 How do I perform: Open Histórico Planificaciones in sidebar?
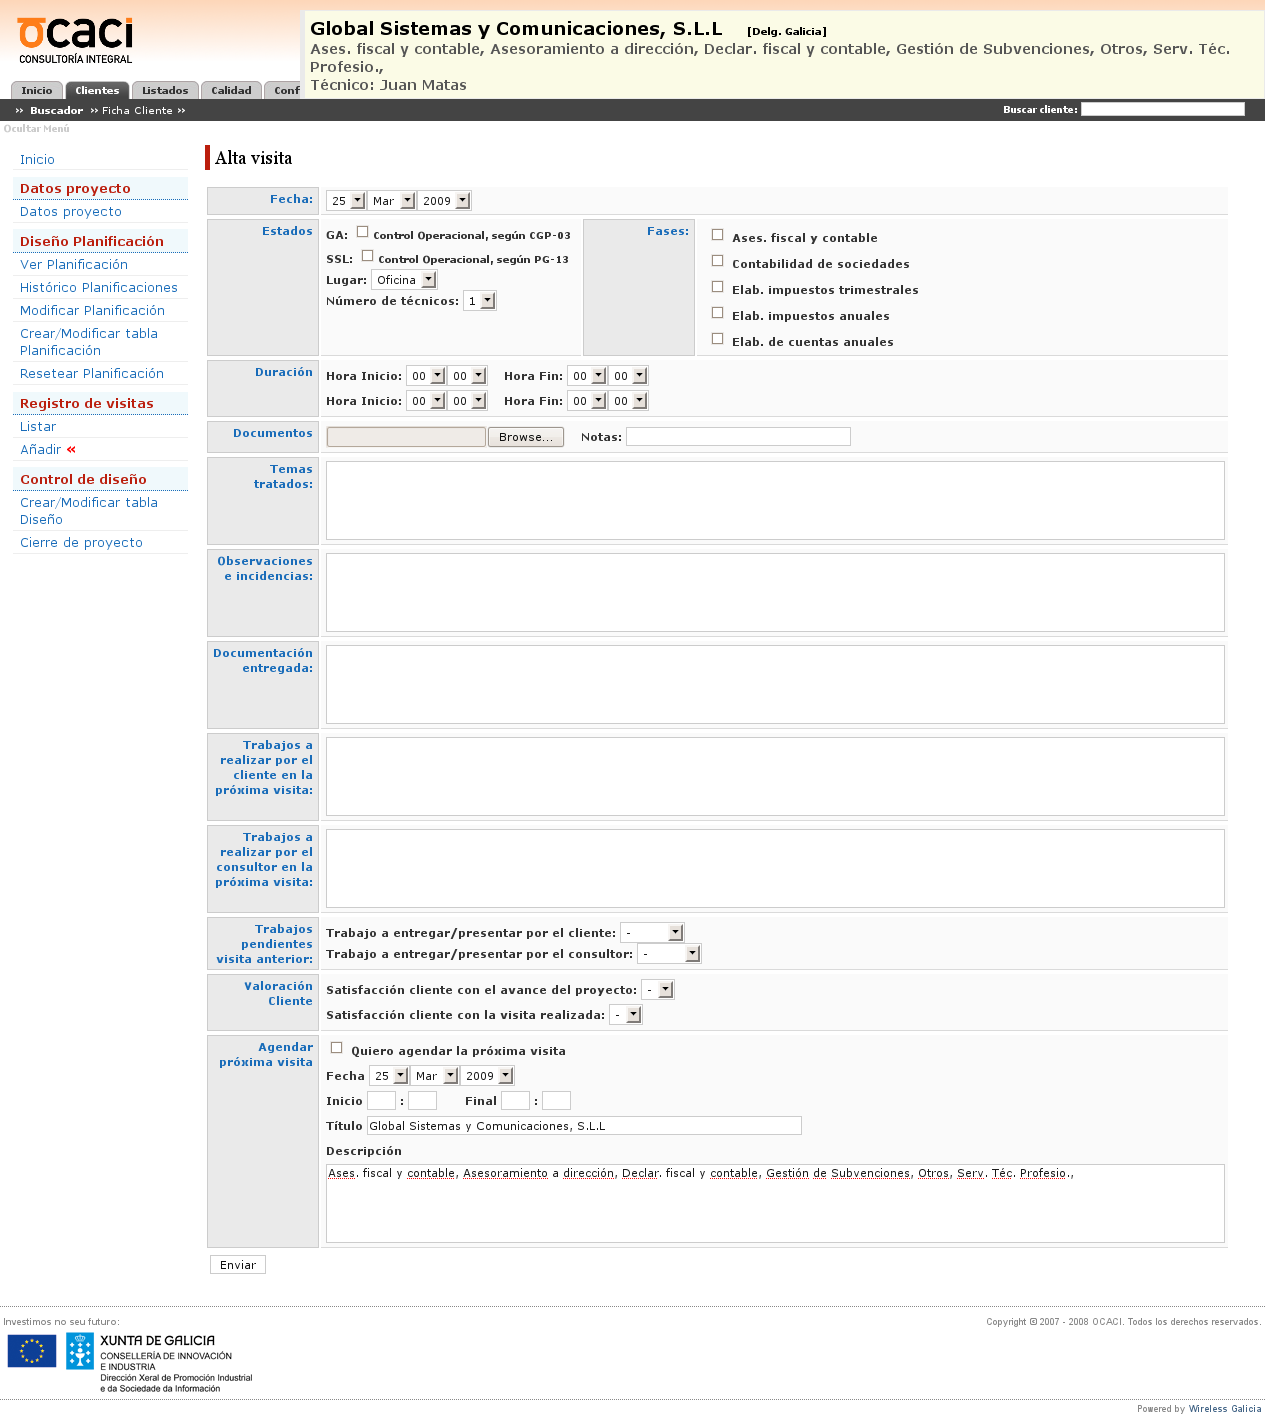[99, 288]
